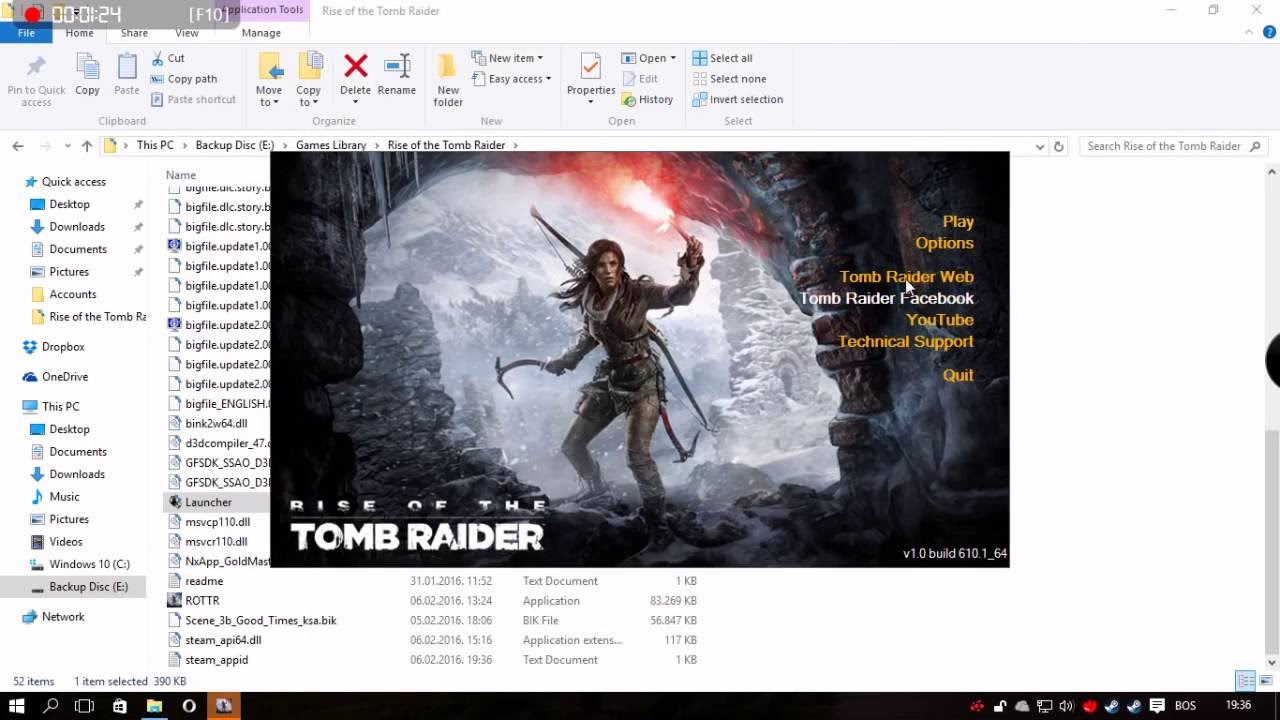Open the Windows Start button

[x=17, y=706]
